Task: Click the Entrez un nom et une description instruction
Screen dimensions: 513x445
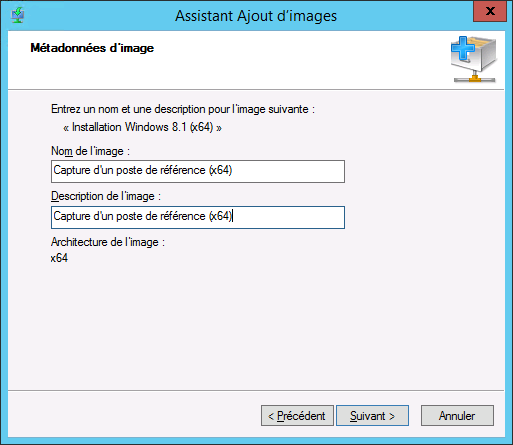Action: 183,109
